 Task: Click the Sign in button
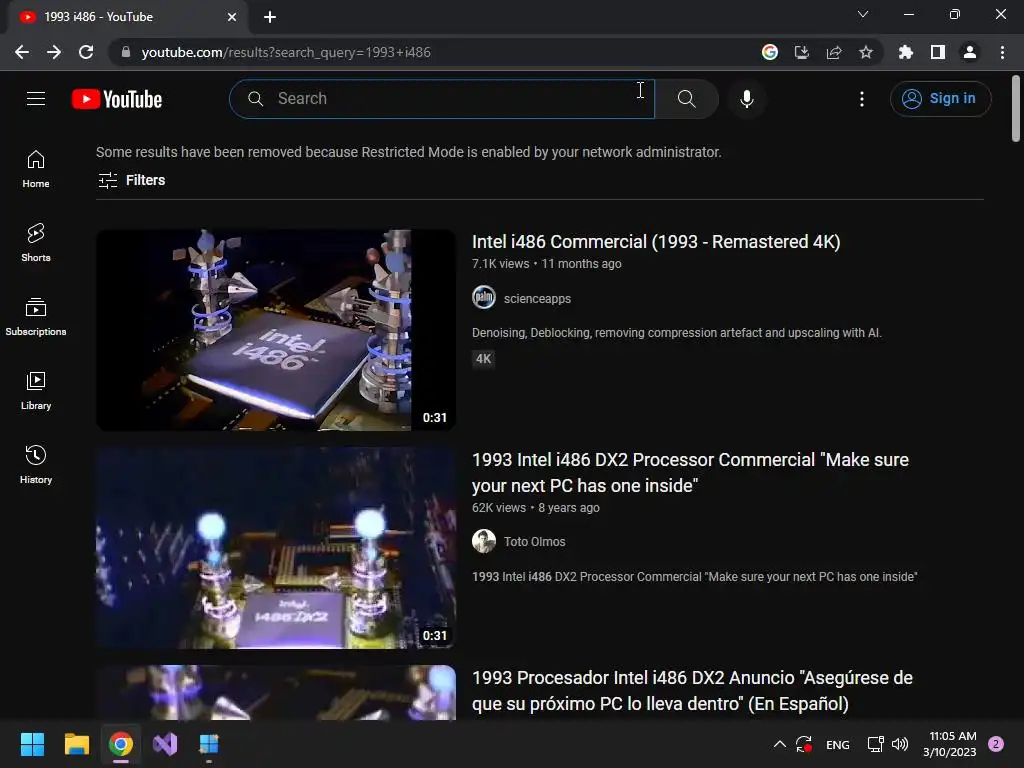point(940,99)
